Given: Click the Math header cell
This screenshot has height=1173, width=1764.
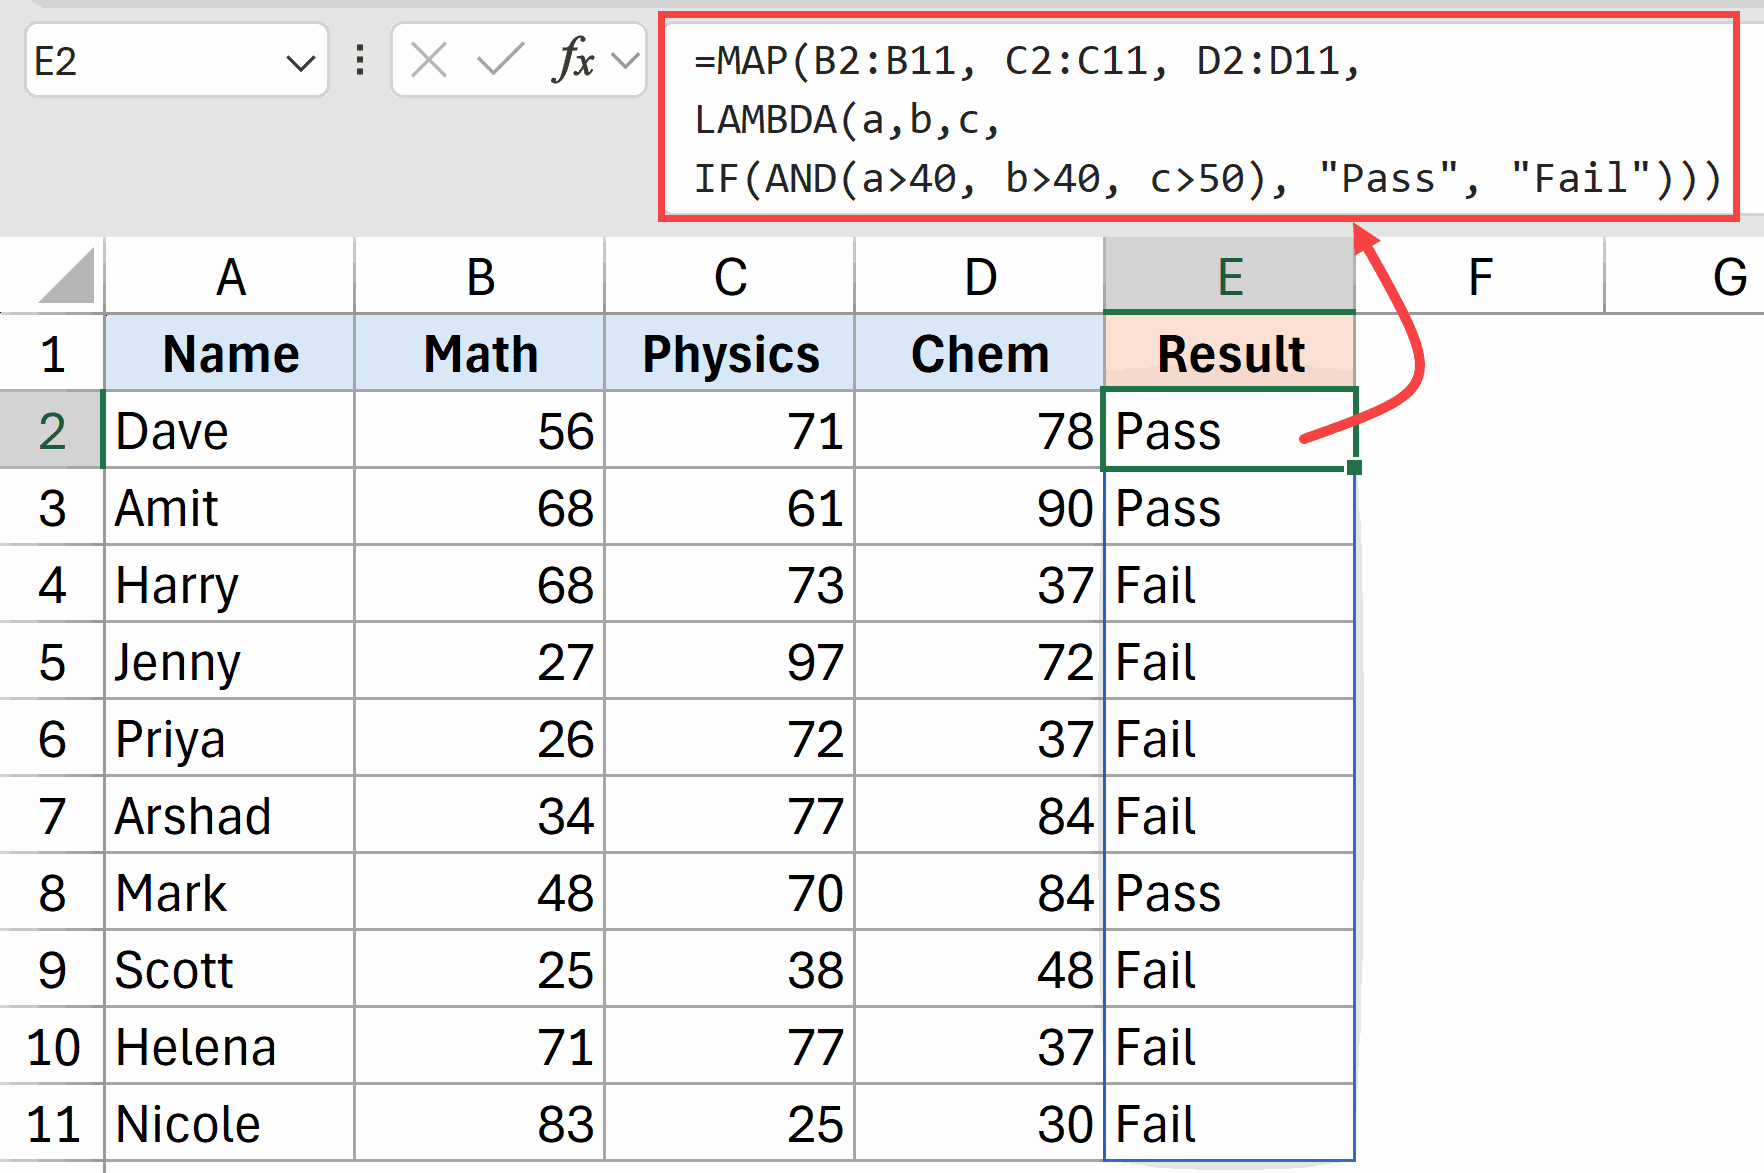Looking at the screenshot, I should [480, 352].
